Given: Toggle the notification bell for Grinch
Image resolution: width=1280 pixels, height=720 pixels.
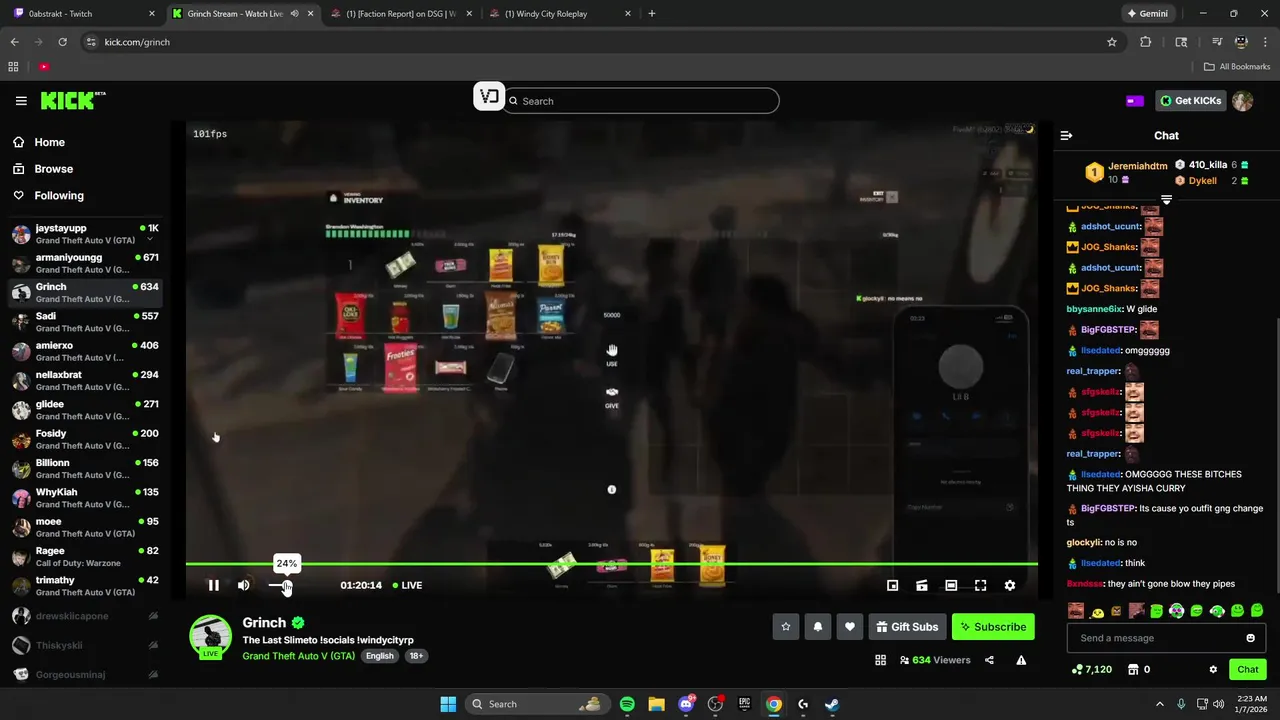Looking at the screenshot, I should click(818, 627).
